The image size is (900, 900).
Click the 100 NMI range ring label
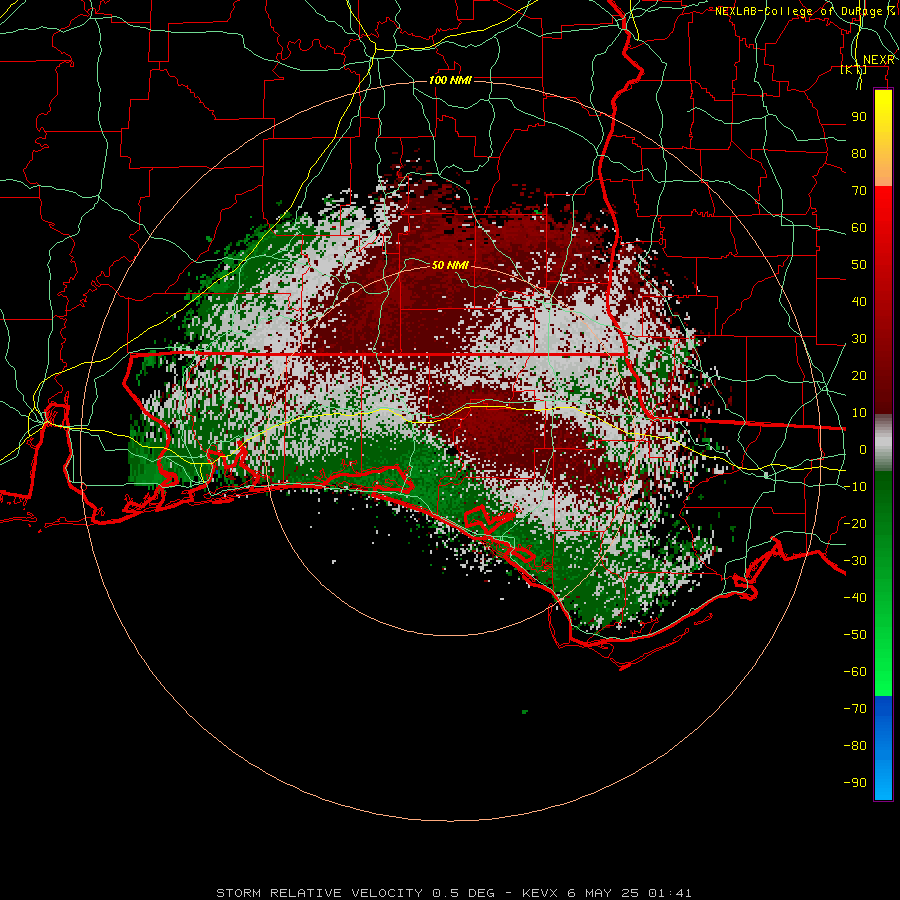tap(451, 80)
